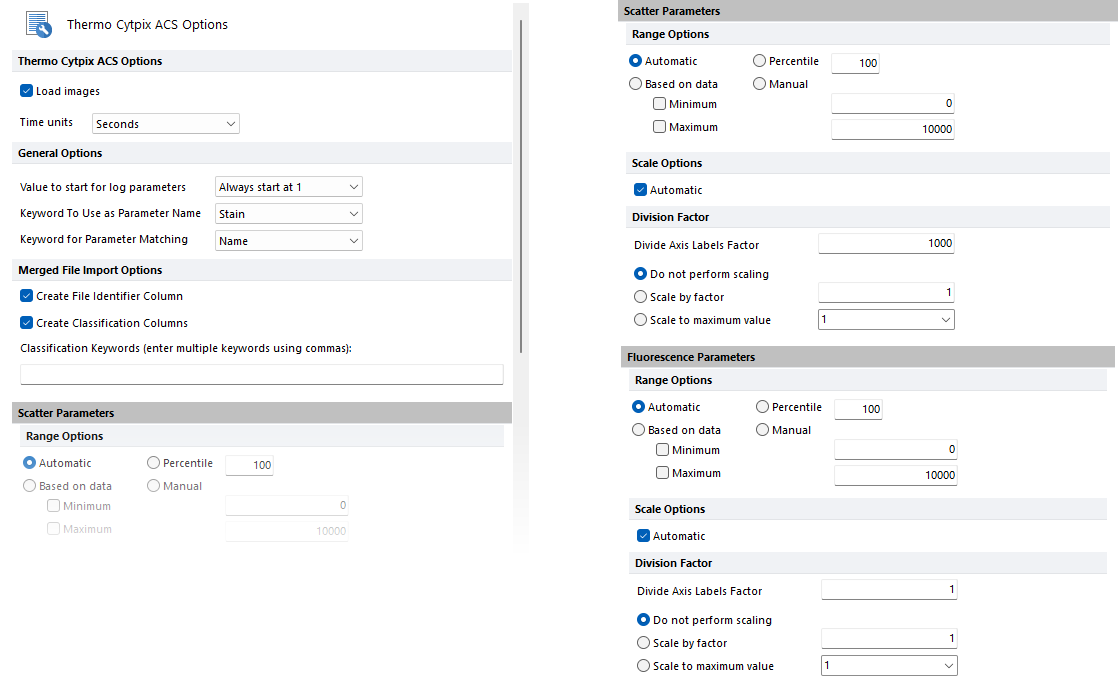Click Fluorescence Parameters Scale by factor value field

click(888, 639)
